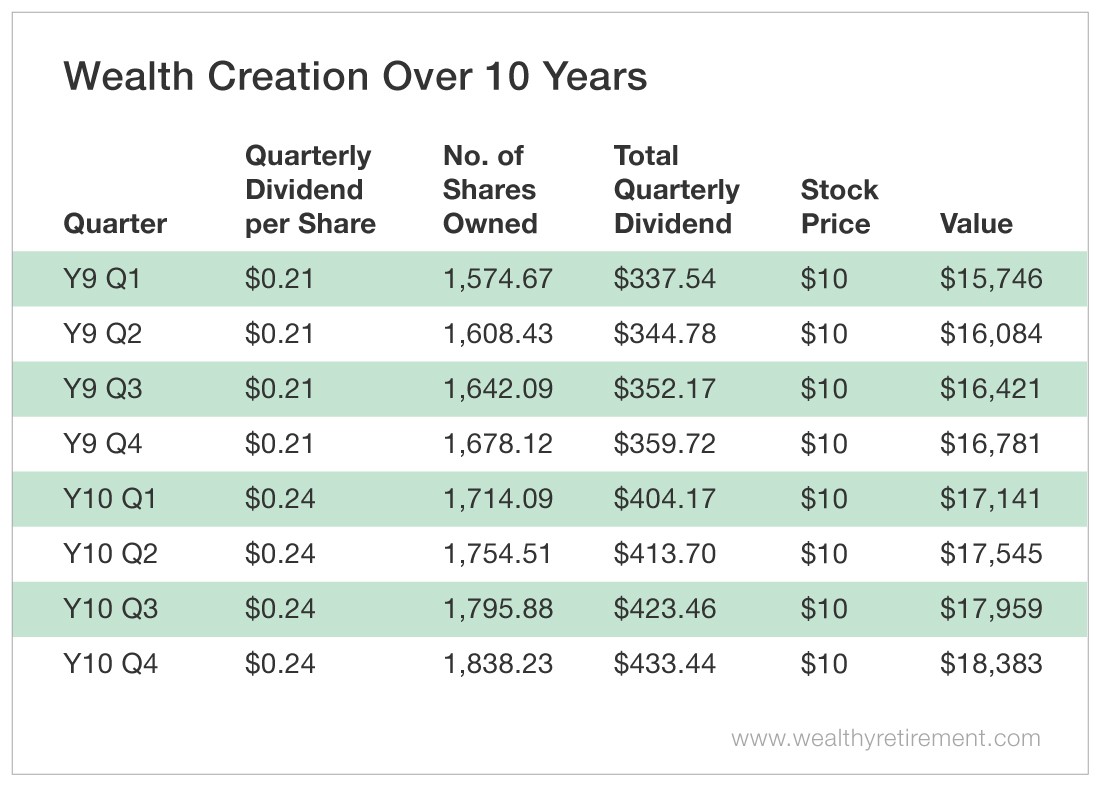
Task: Click the $16,781 value cell
Action: point(990,443)
